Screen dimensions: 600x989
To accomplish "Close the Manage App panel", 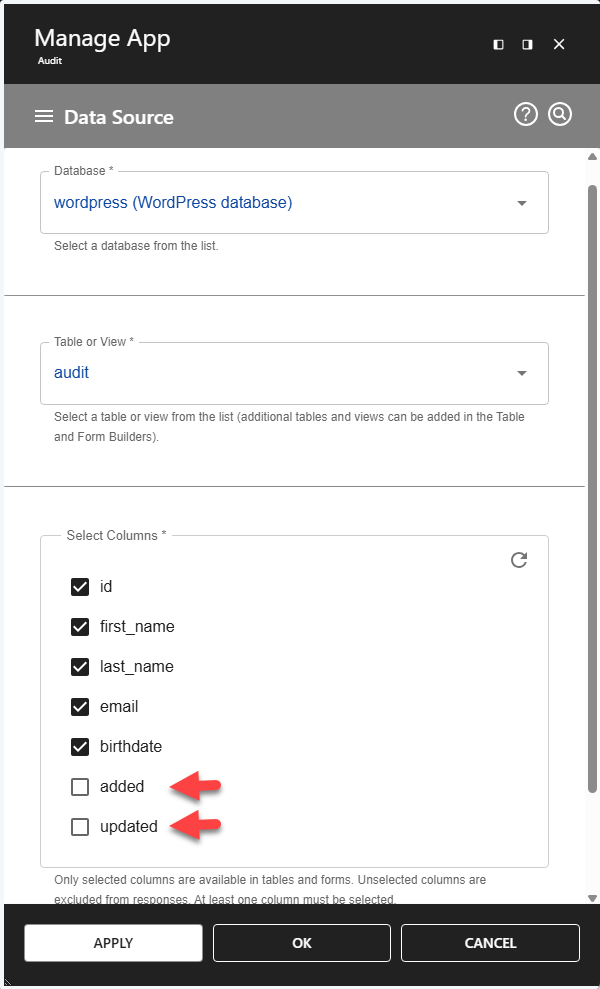I will click(559, 44).
